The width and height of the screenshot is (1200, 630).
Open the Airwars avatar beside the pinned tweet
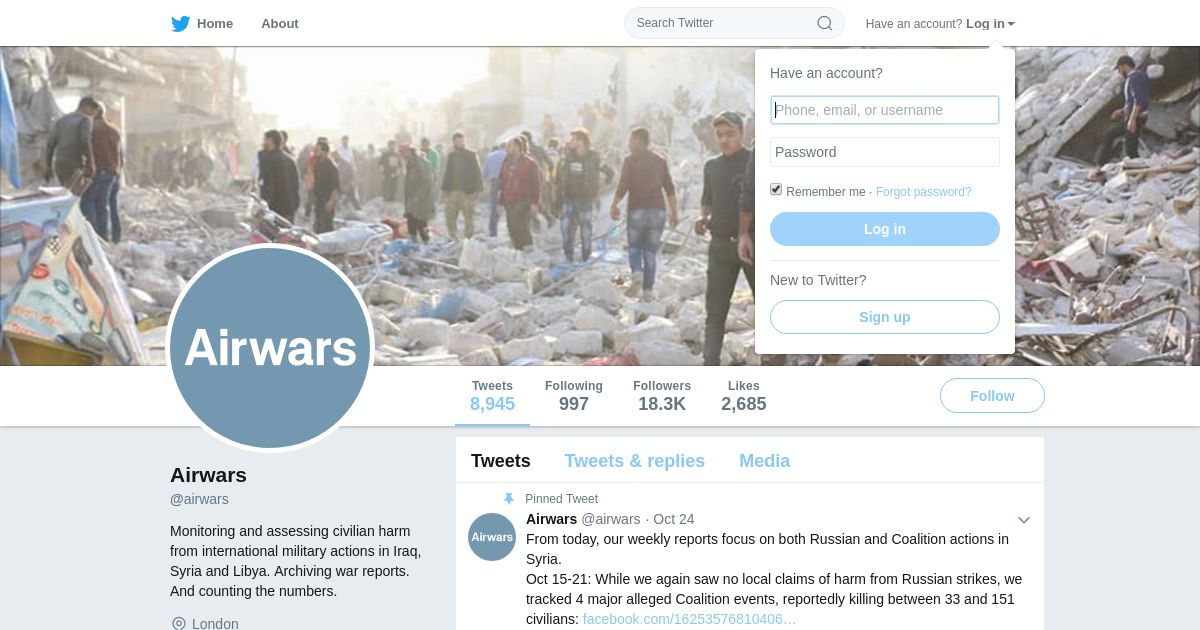coord(492,537)
